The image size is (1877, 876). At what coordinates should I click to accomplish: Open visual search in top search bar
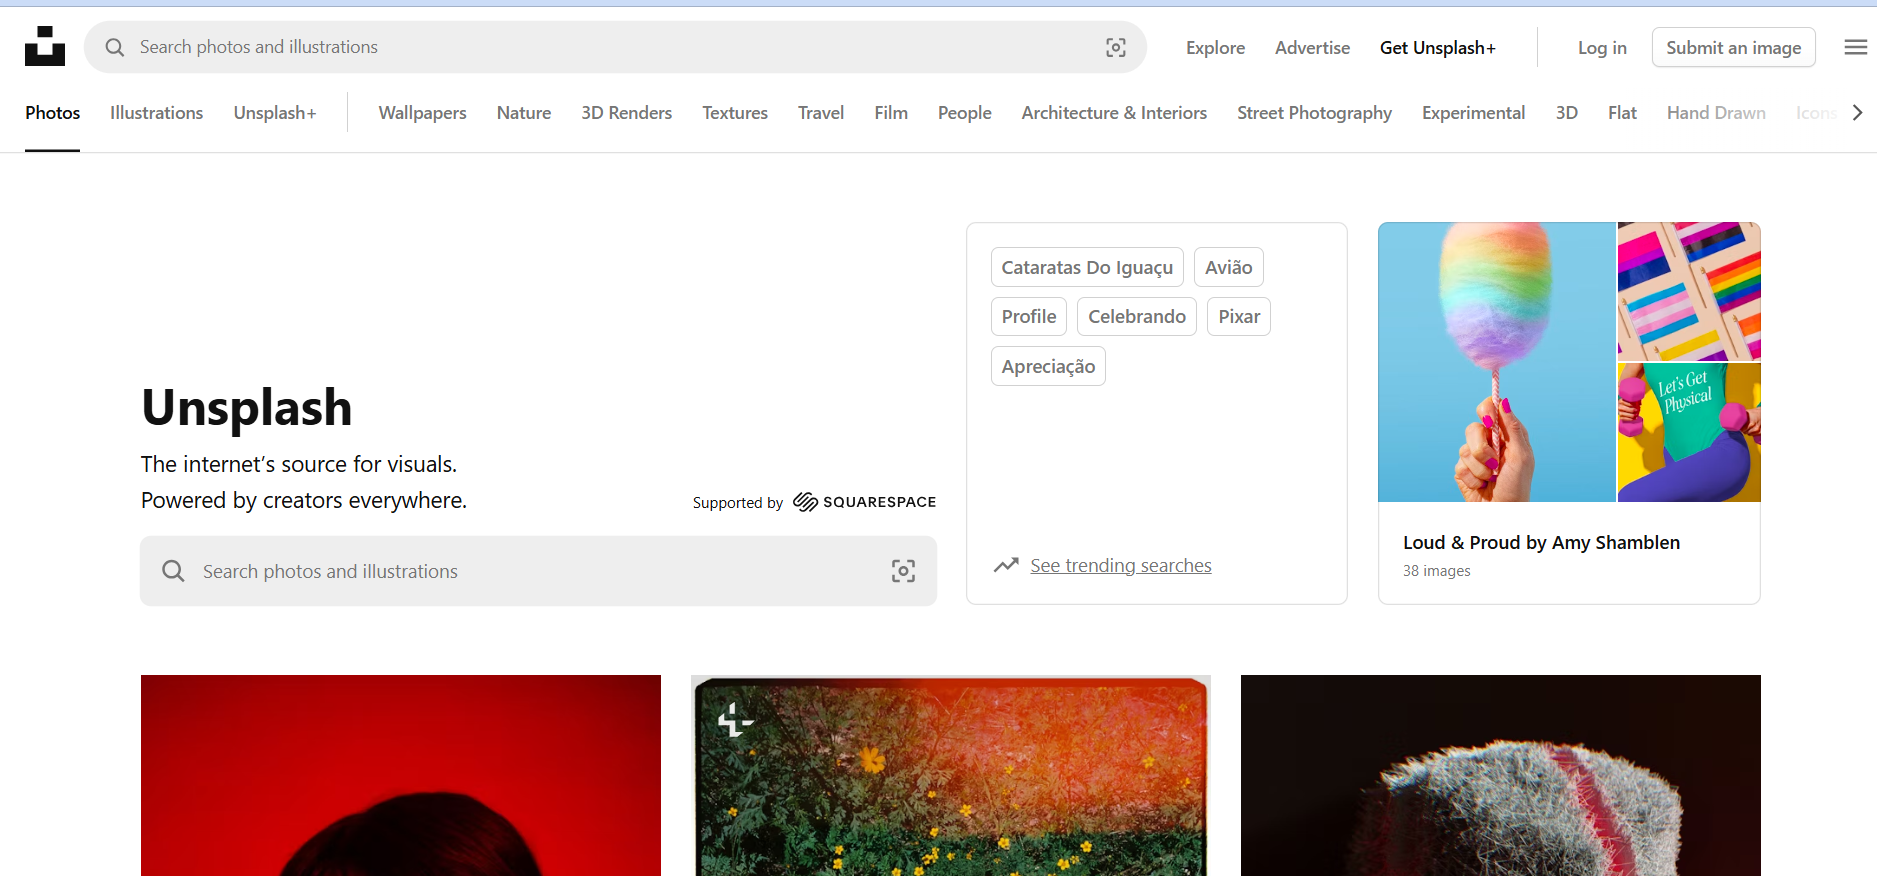(x=1116, y=47)
